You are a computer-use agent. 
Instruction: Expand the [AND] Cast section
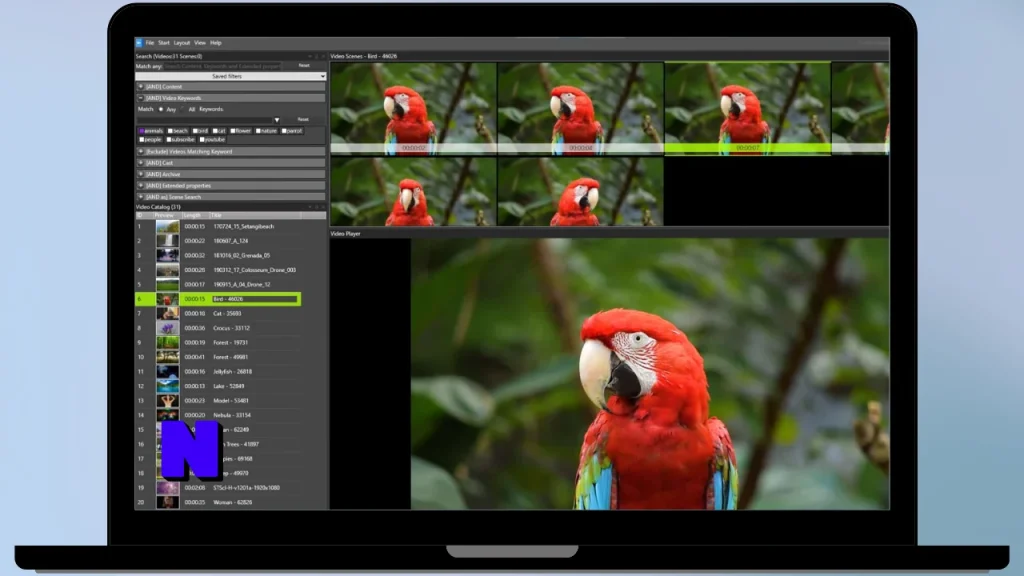[230, 163]
